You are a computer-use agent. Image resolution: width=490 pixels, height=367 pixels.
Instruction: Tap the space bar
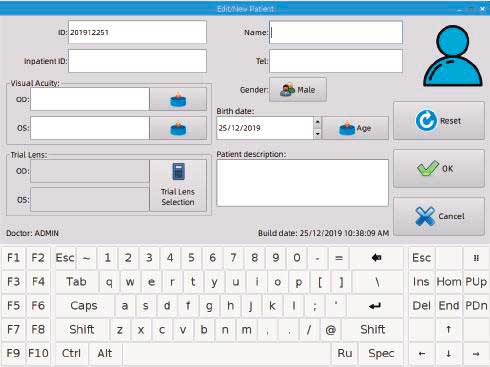click(226, 353)
